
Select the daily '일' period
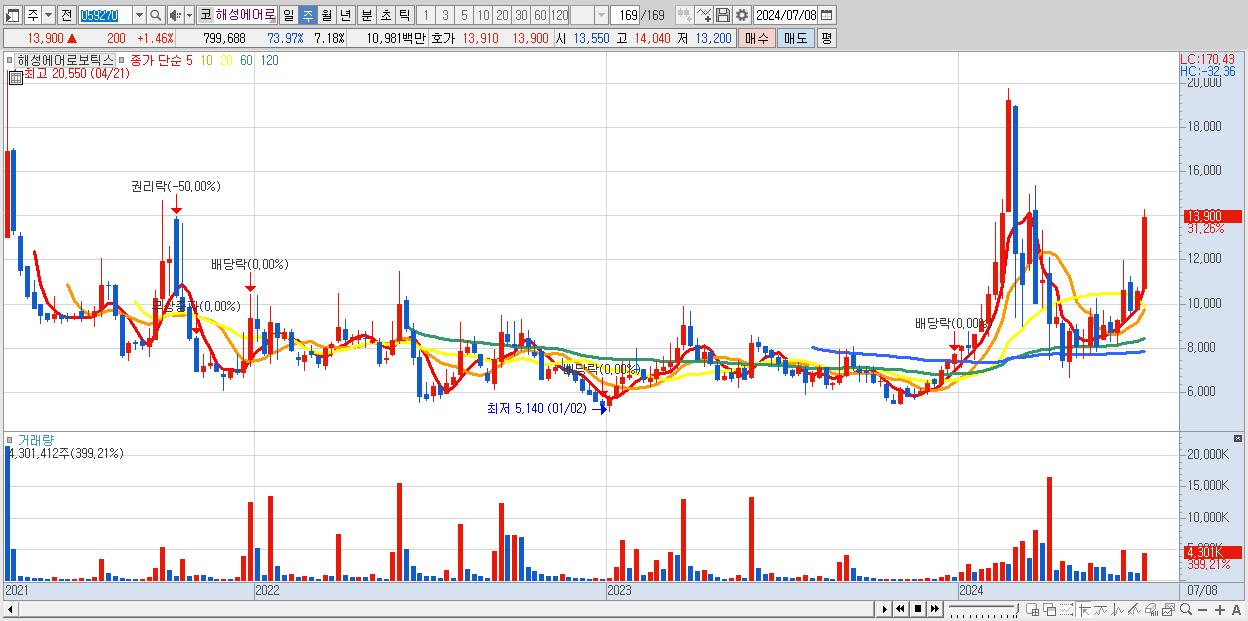[x=288, y=15]
